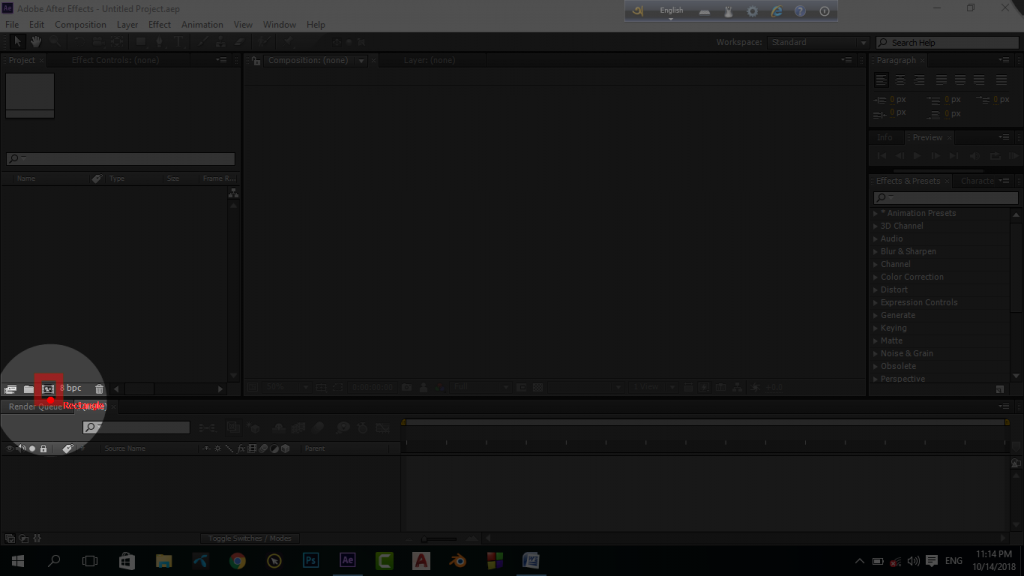Click RAM preview button in Preview panel

(x=1014, y=156)
